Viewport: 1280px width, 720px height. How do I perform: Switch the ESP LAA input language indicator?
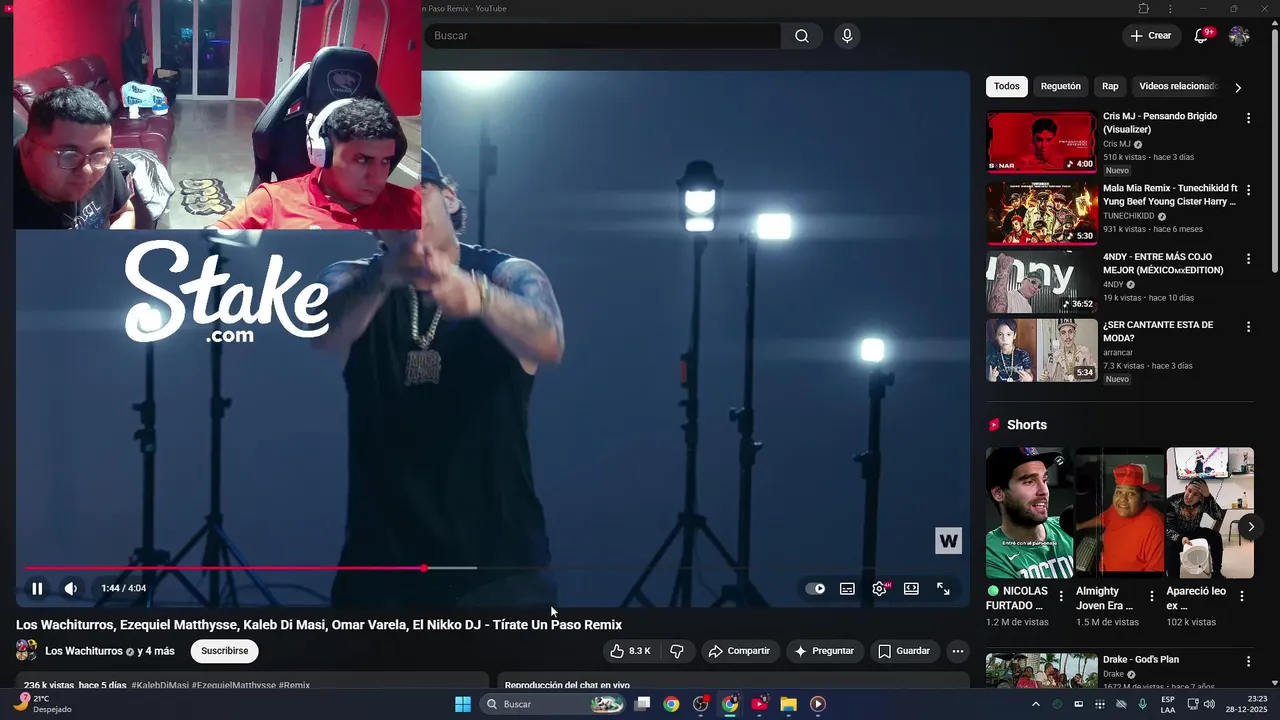(x=1168, y=704)
